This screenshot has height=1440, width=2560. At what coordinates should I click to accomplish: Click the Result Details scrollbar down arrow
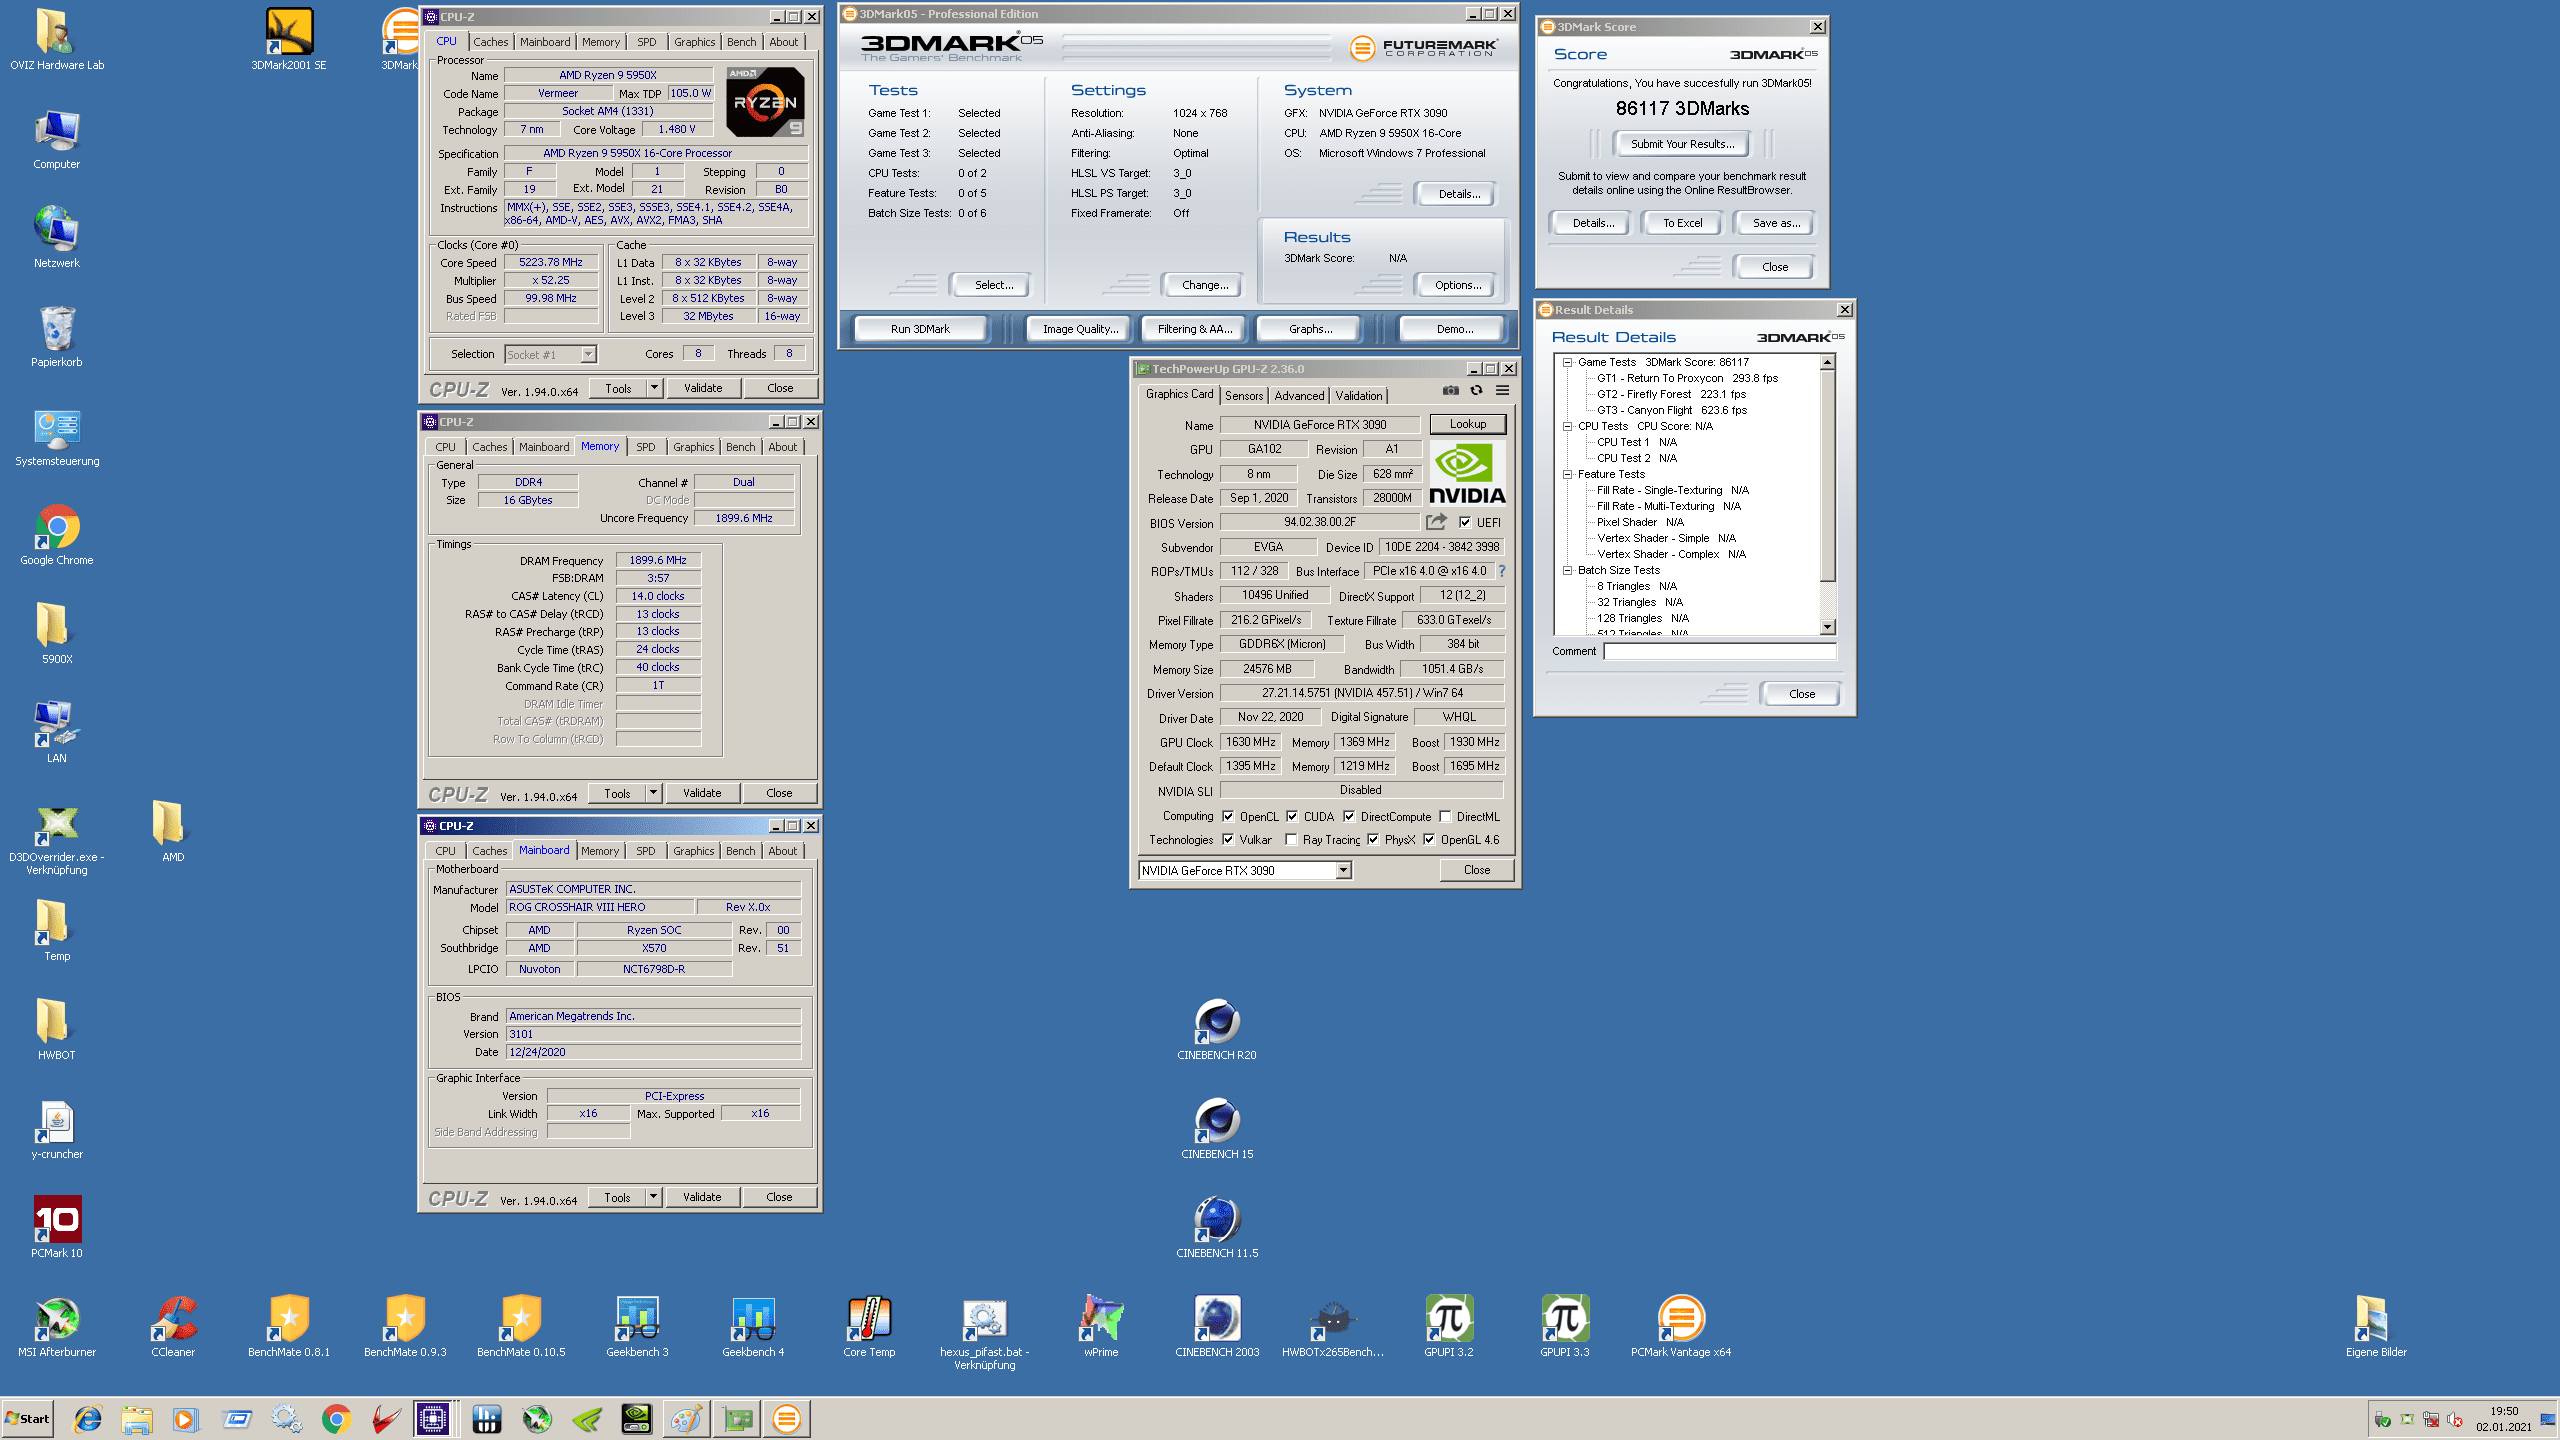[1828, 627]
